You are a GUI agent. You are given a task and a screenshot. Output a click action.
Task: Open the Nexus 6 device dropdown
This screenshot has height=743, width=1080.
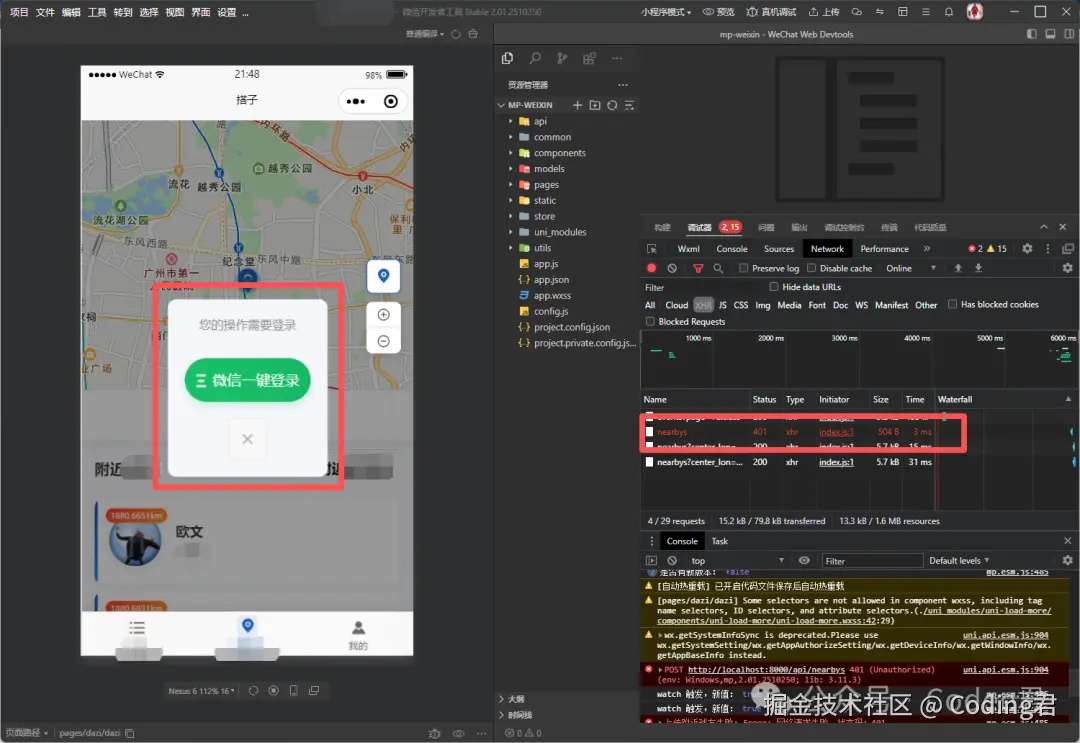pyautogui.click(x=201, y=691)
